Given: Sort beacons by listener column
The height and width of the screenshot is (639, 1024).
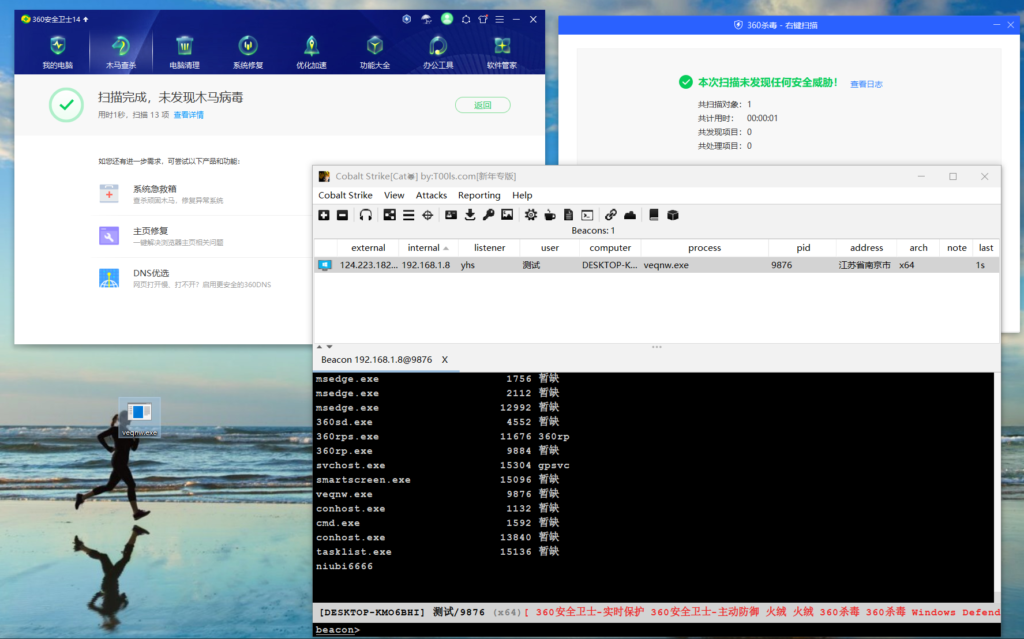Looking at the screenshot, I should click(489, 248).
